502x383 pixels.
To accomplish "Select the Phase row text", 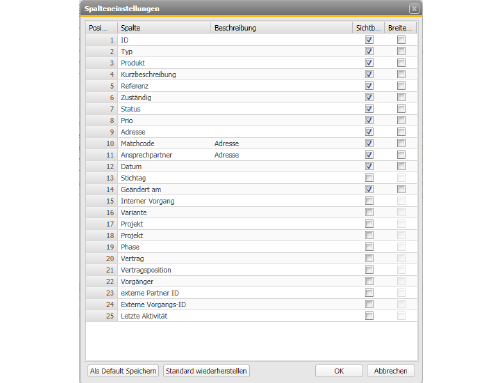I will point(130,247).
